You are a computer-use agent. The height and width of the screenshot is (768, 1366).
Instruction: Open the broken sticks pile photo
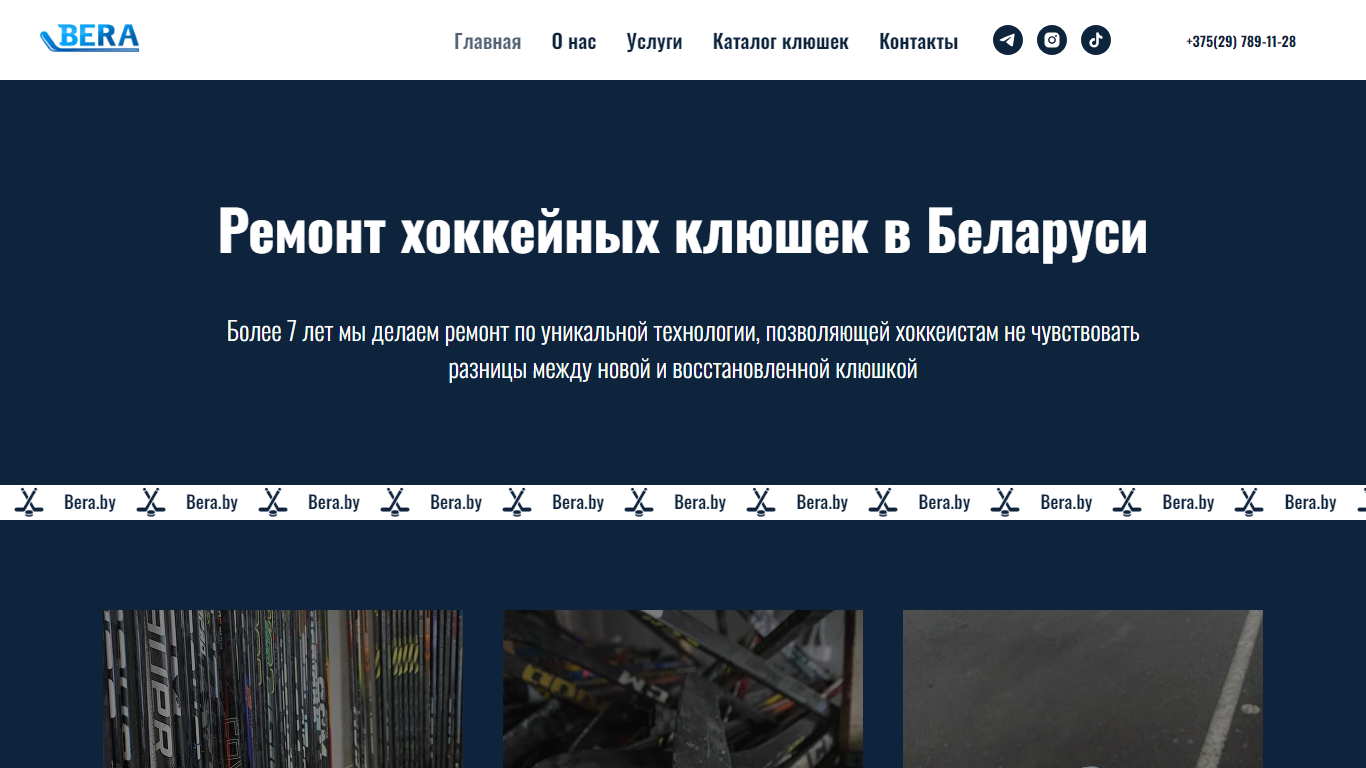point(683,689)
